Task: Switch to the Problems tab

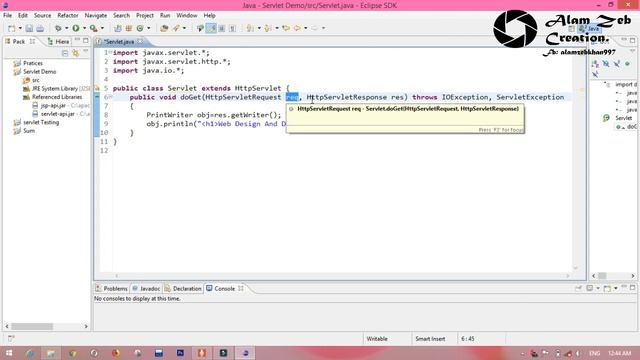Action: 111,289
